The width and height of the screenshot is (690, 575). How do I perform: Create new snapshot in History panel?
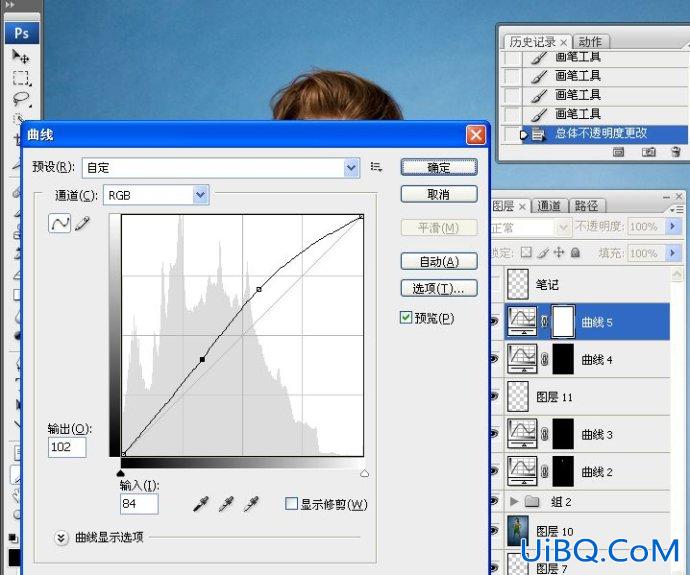648,152
